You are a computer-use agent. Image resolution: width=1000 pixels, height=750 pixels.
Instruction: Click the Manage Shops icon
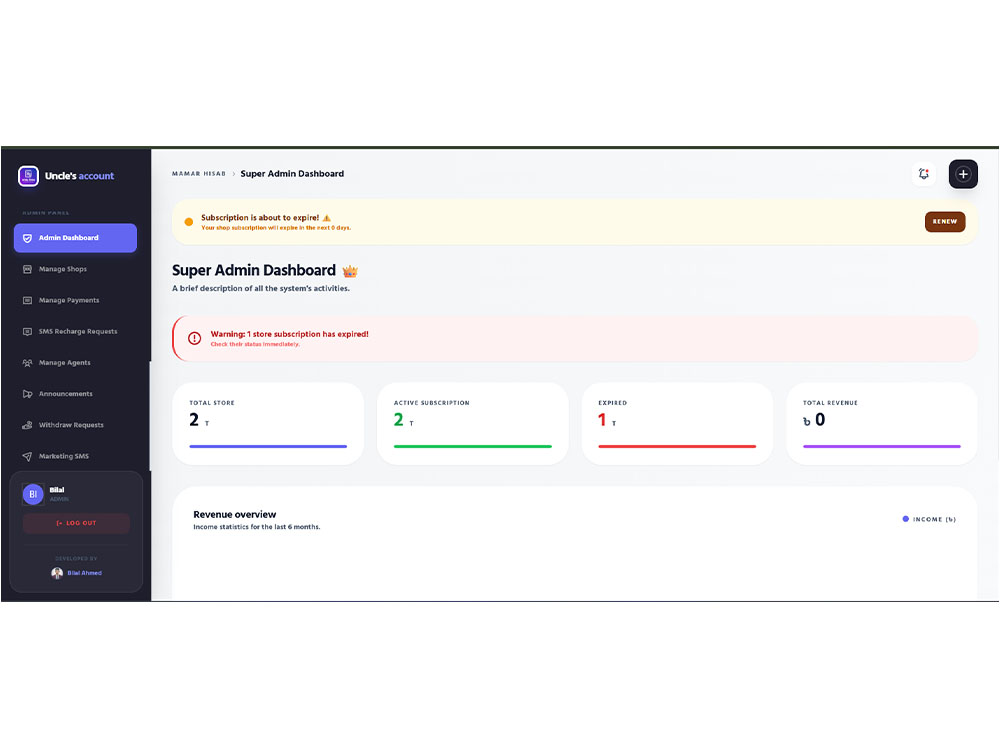(x=27, y=269)
